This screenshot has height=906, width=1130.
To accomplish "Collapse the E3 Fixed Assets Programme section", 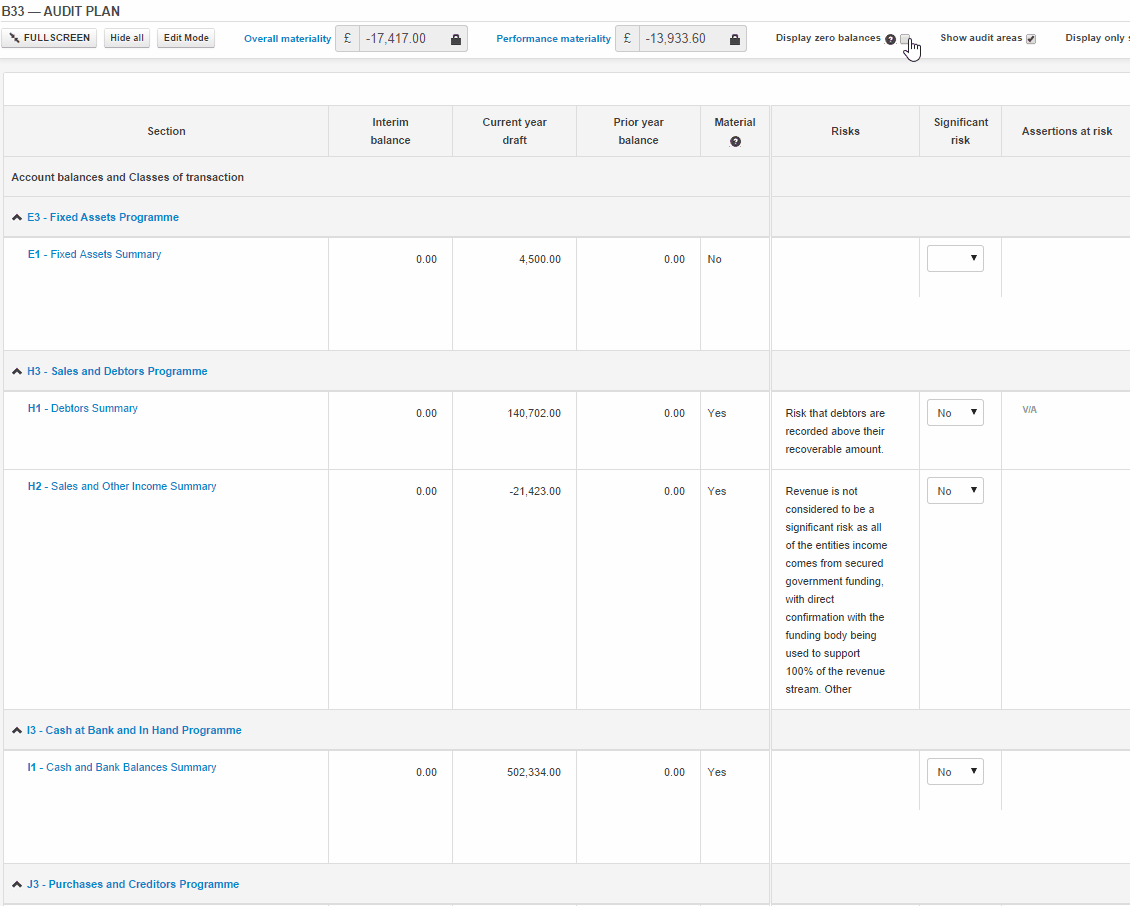I will pyautogui.click(x=16, y=216).
